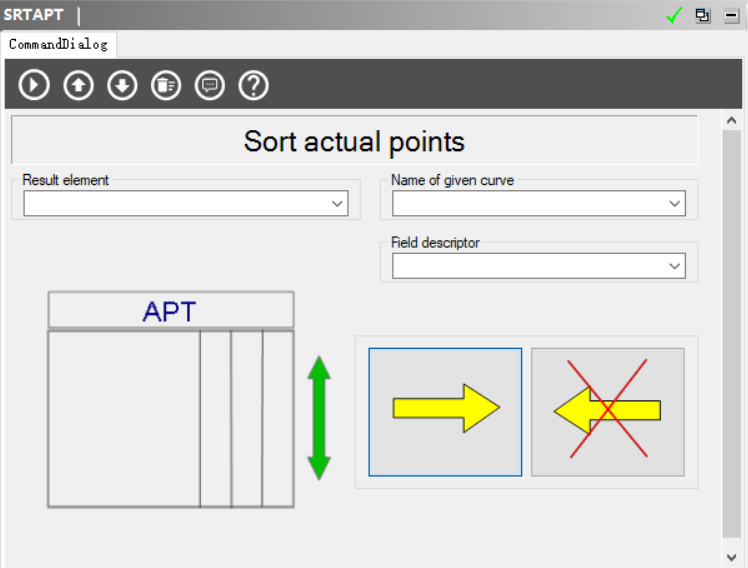Click the scrollbar up arrow

pos(732,120)
